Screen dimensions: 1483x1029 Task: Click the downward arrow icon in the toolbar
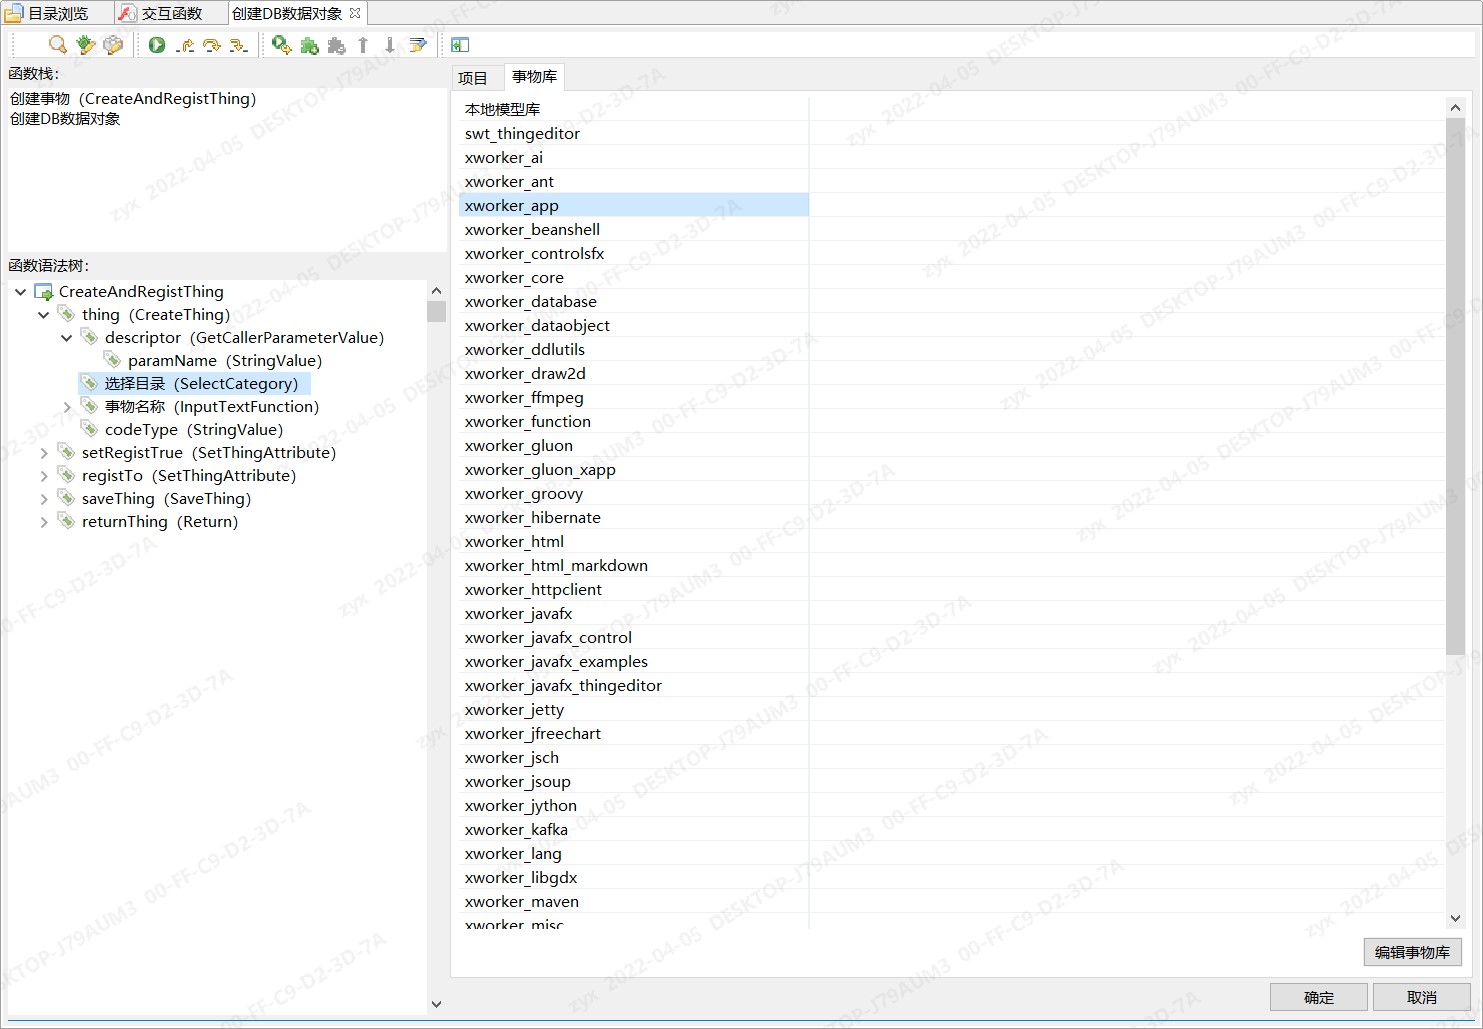(389, 45)
